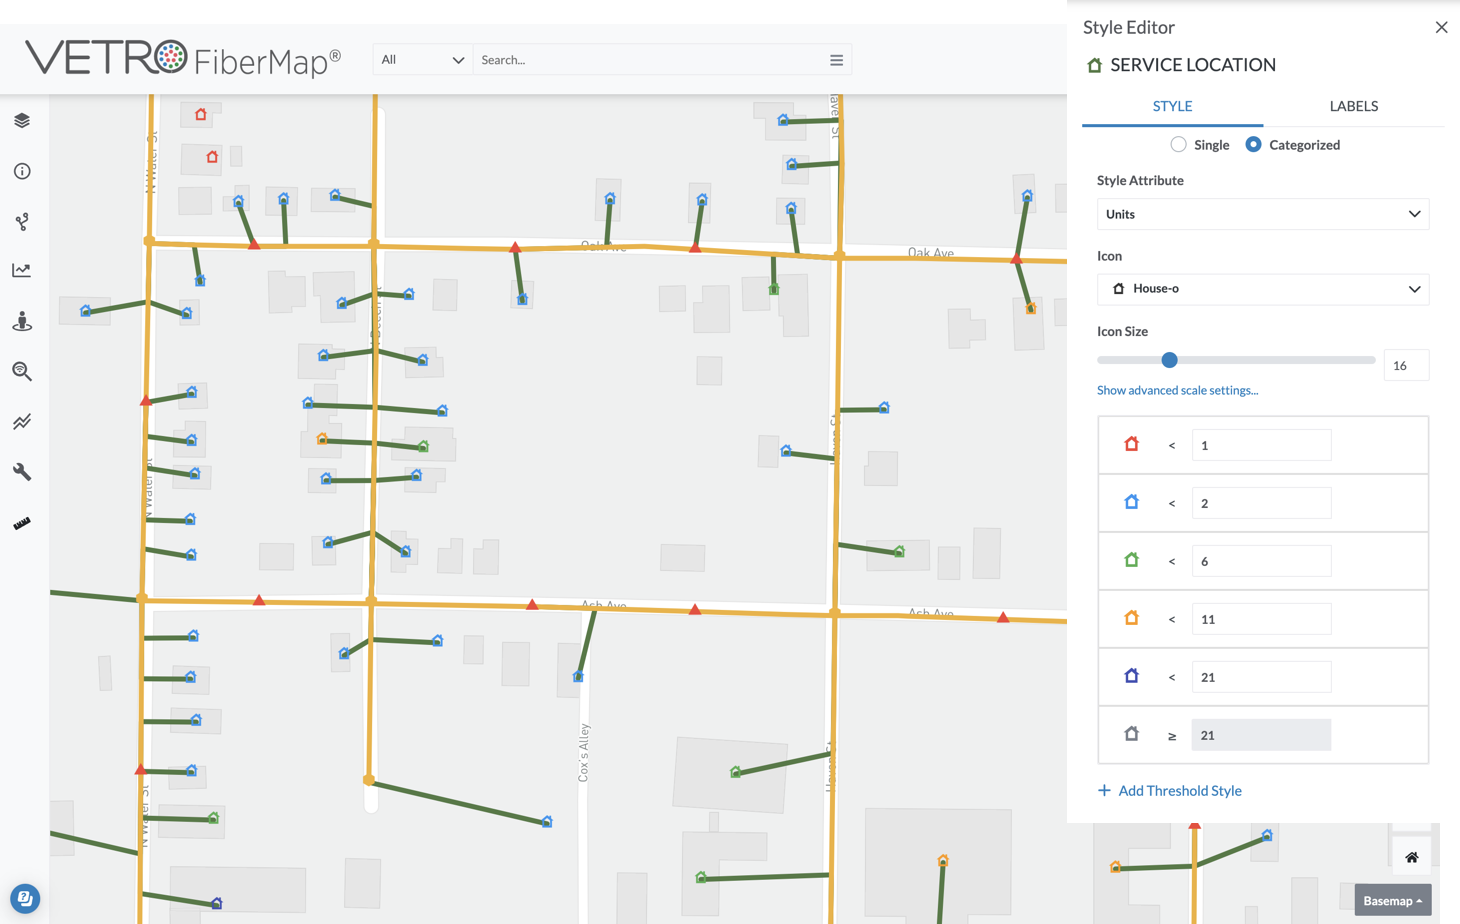Click Add Threshold Style

pos(1169,790)
